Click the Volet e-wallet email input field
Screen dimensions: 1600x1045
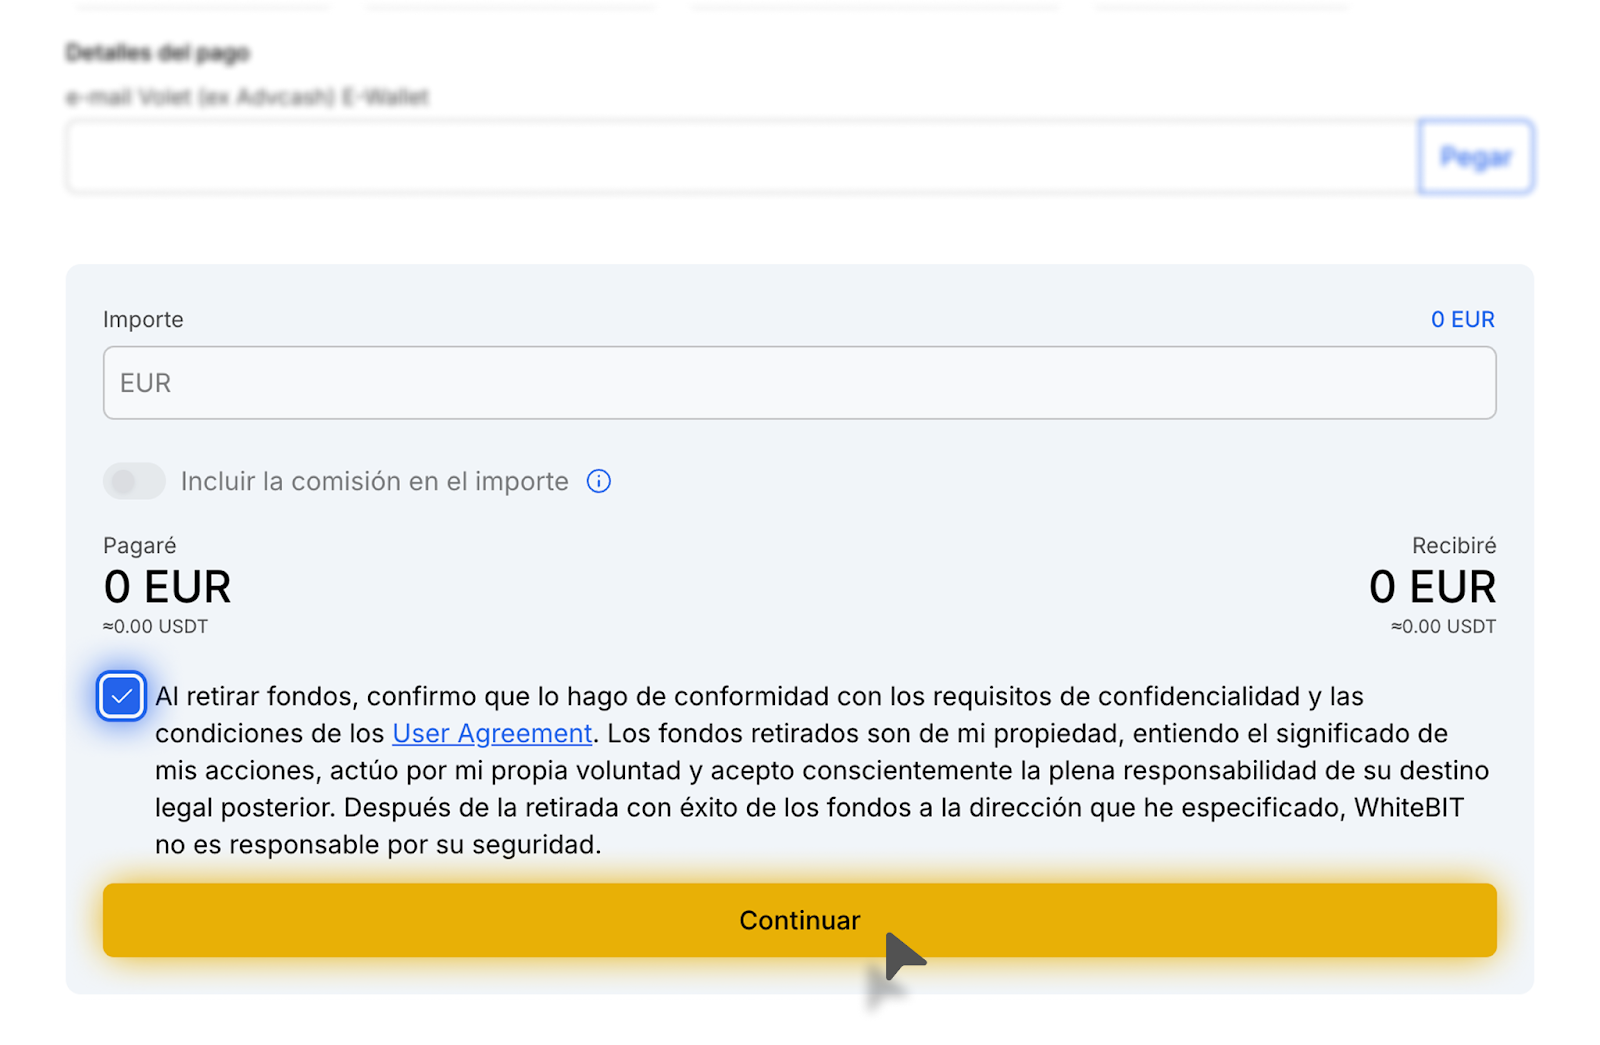click(741, 157)
